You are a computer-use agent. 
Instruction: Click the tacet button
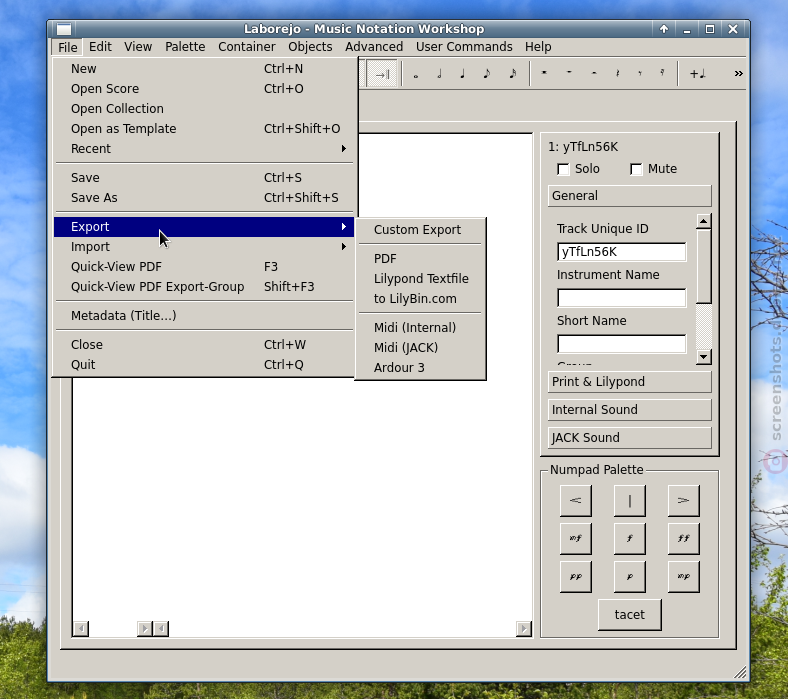(x=630, y=615)
